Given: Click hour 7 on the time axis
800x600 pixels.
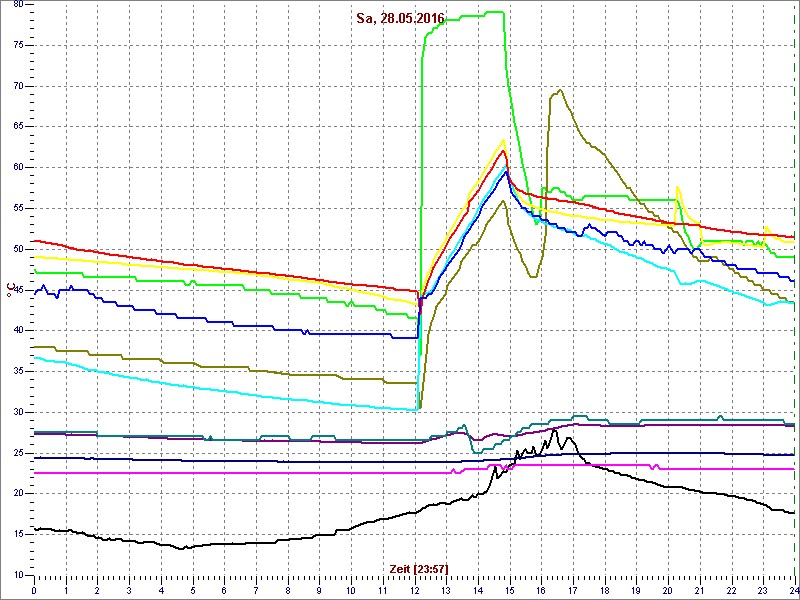Looking at the screenshot, I should pos(256,589).
